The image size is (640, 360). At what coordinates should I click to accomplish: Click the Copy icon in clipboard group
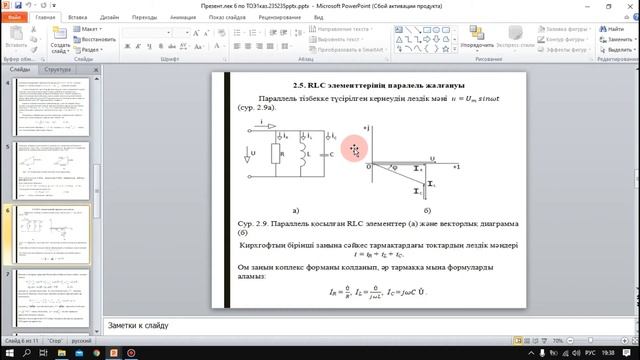pos(33,40)
